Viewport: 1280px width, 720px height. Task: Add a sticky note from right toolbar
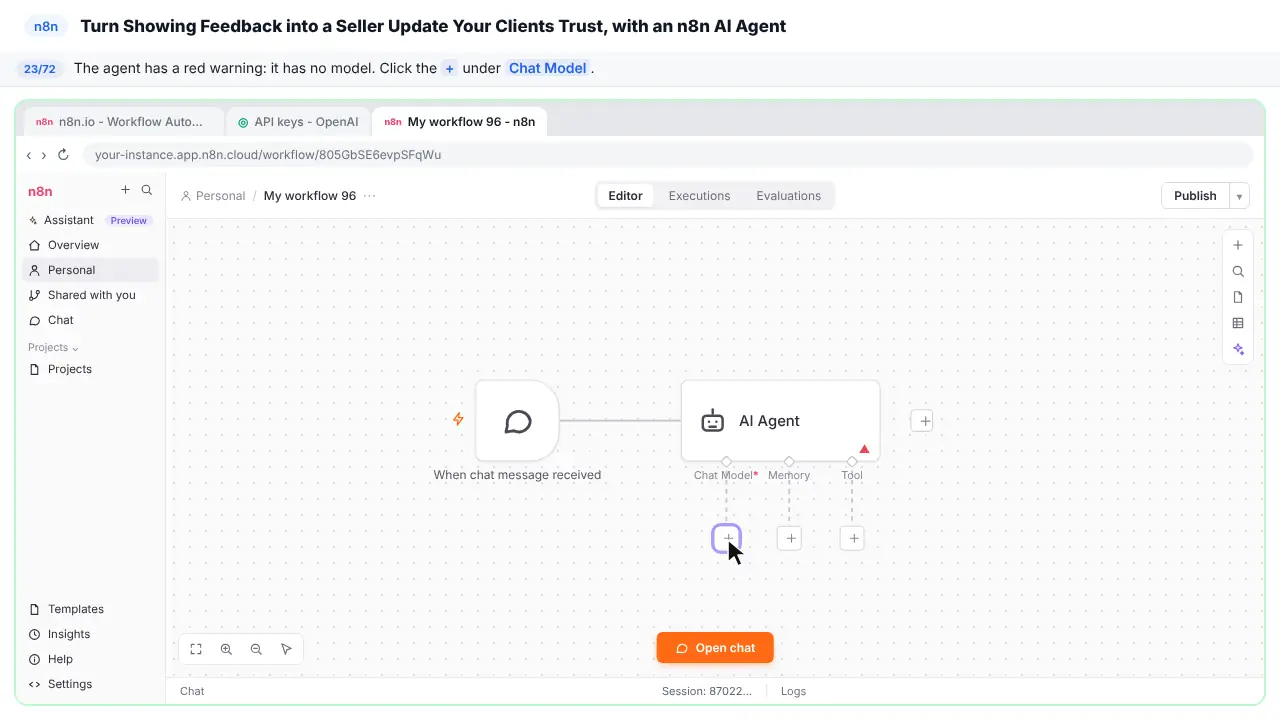(x=1238, y=297)
